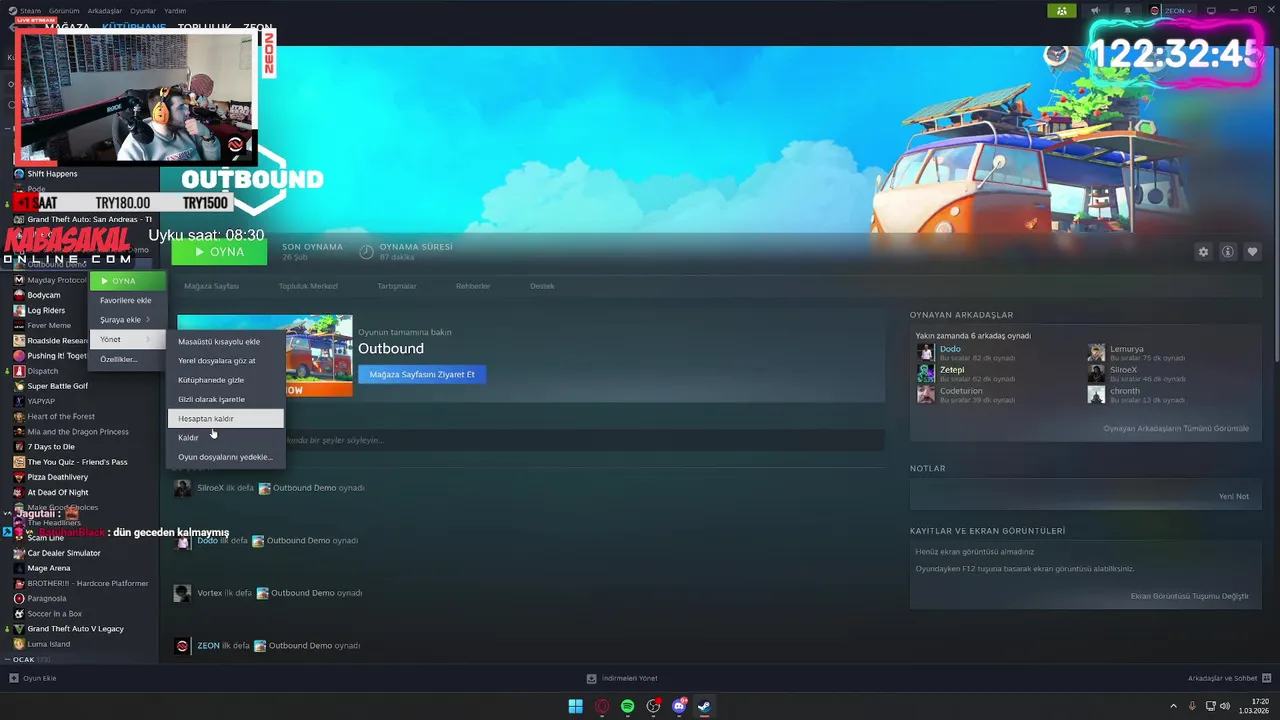The image size is (1280, 720).
Task: Open friend Codeturion's entry
Action: 961,391
